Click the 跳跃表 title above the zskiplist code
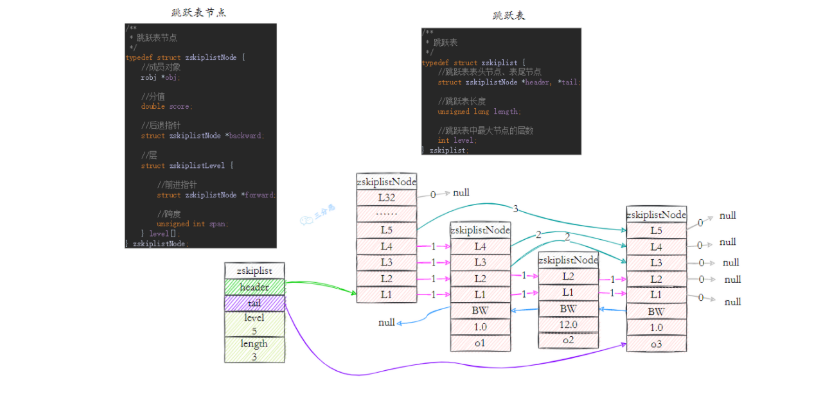 point(508,16)
